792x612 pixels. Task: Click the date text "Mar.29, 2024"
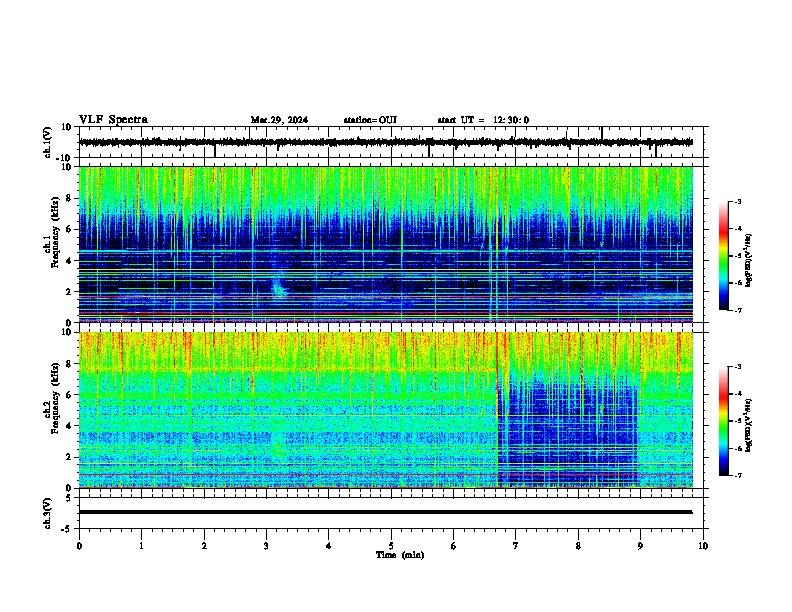[x=279, y=120]
